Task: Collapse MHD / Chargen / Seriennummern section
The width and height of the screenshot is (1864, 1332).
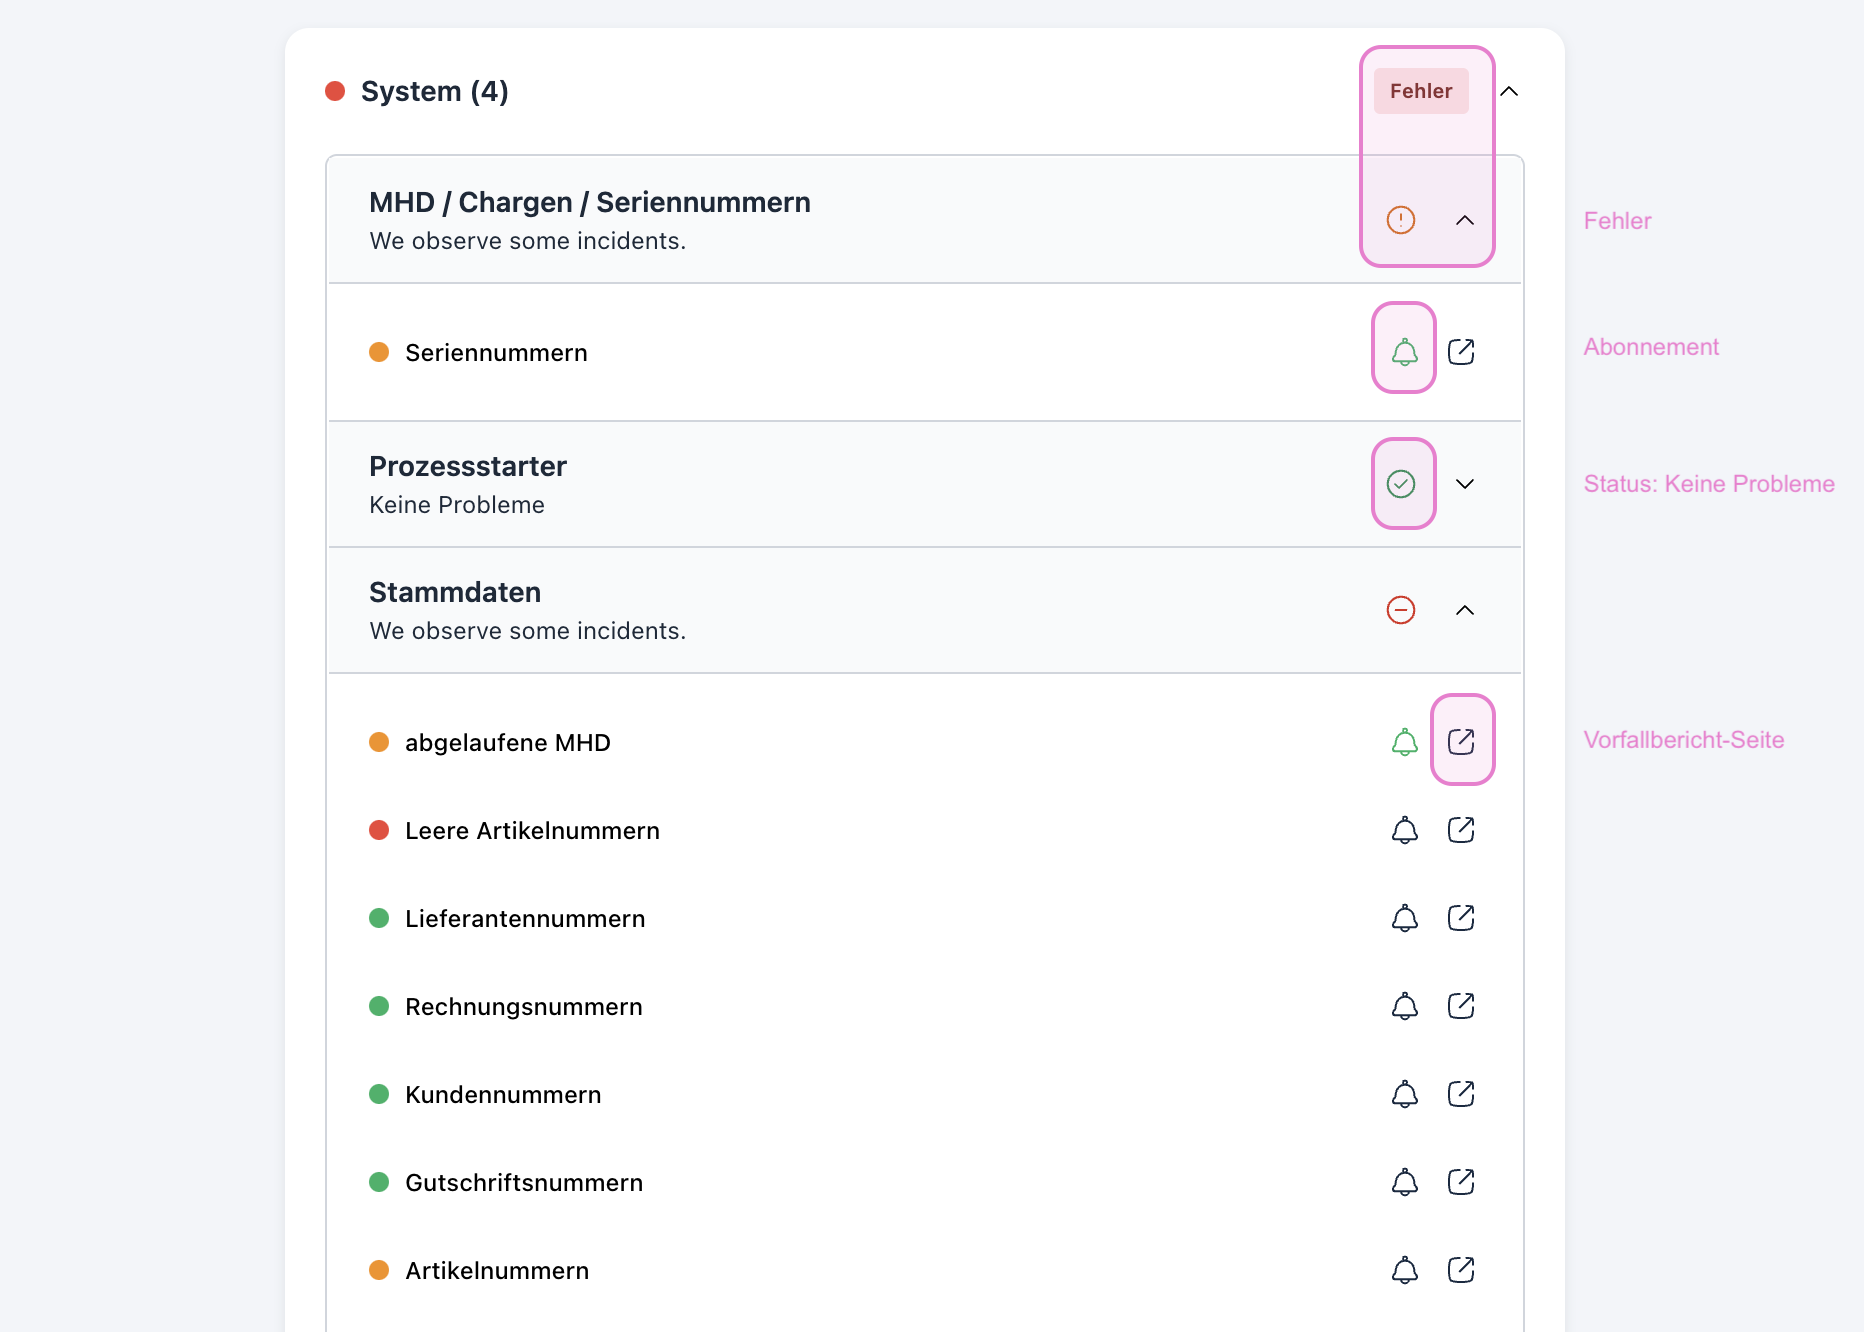Action: [1465, 220]
